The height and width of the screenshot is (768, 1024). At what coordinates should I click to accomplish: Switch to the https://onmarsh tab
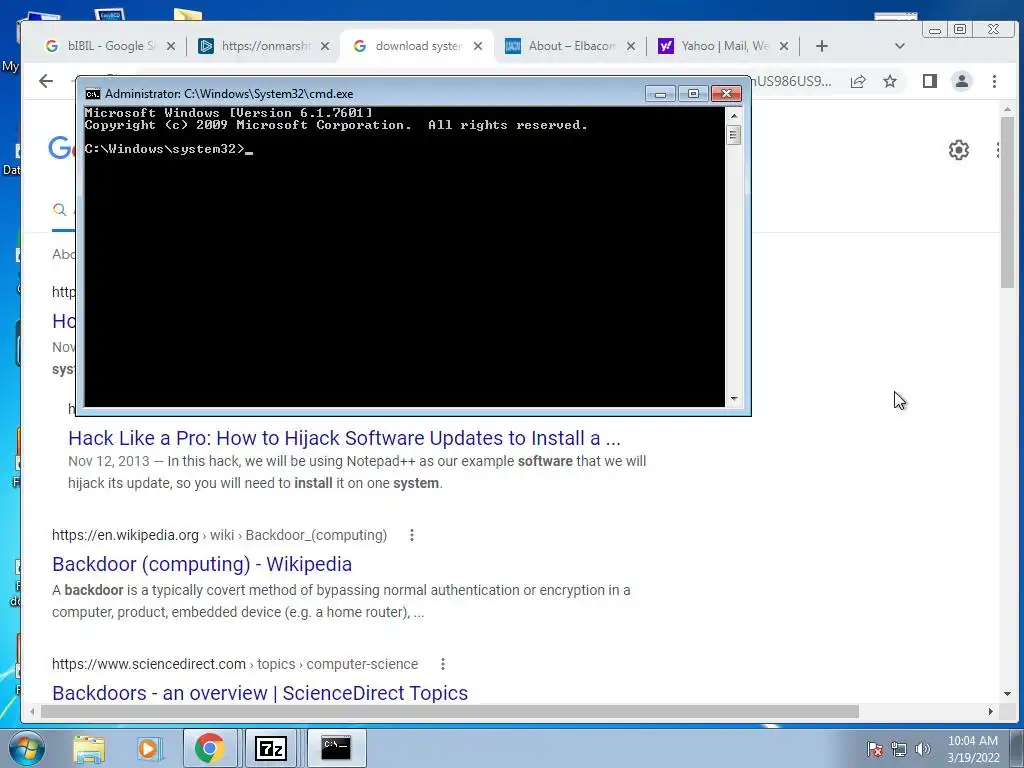[261, 46]
